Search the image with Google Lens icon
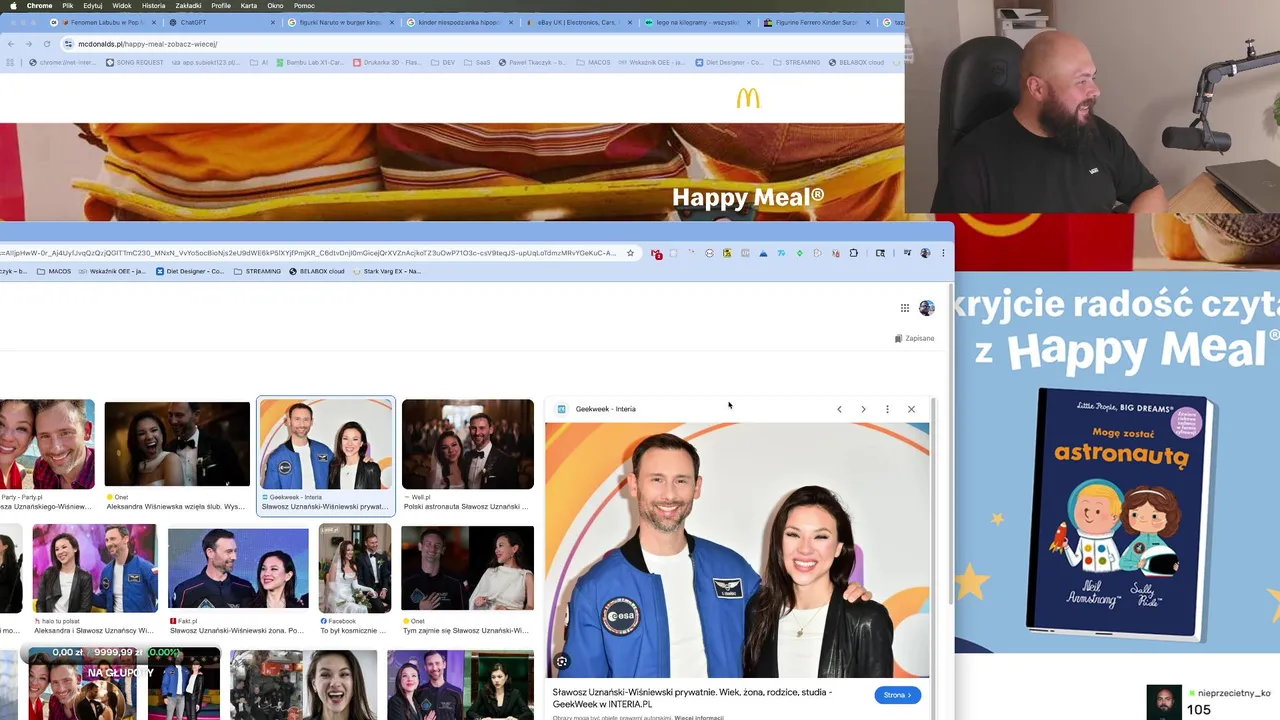The height and width of the screenshot is (720, 1280). (561, 661)
